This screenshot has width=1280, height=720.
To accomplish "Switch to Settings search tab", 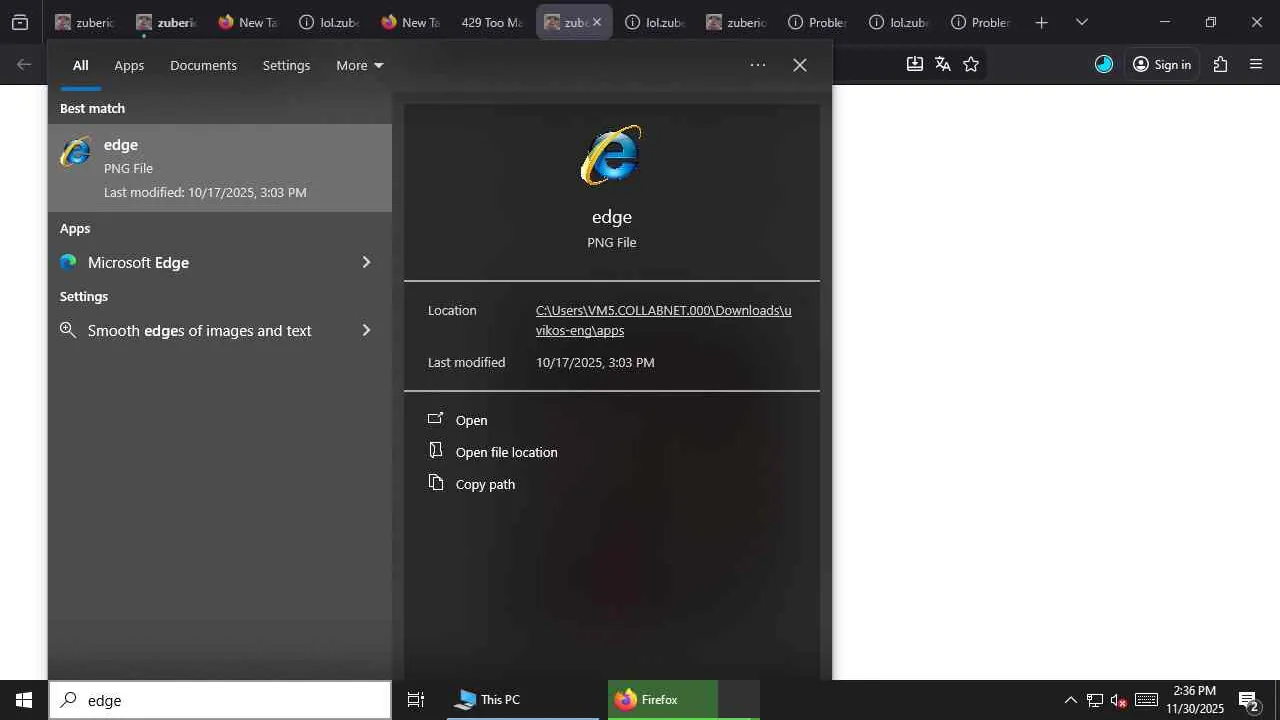I will pos(286,65).
